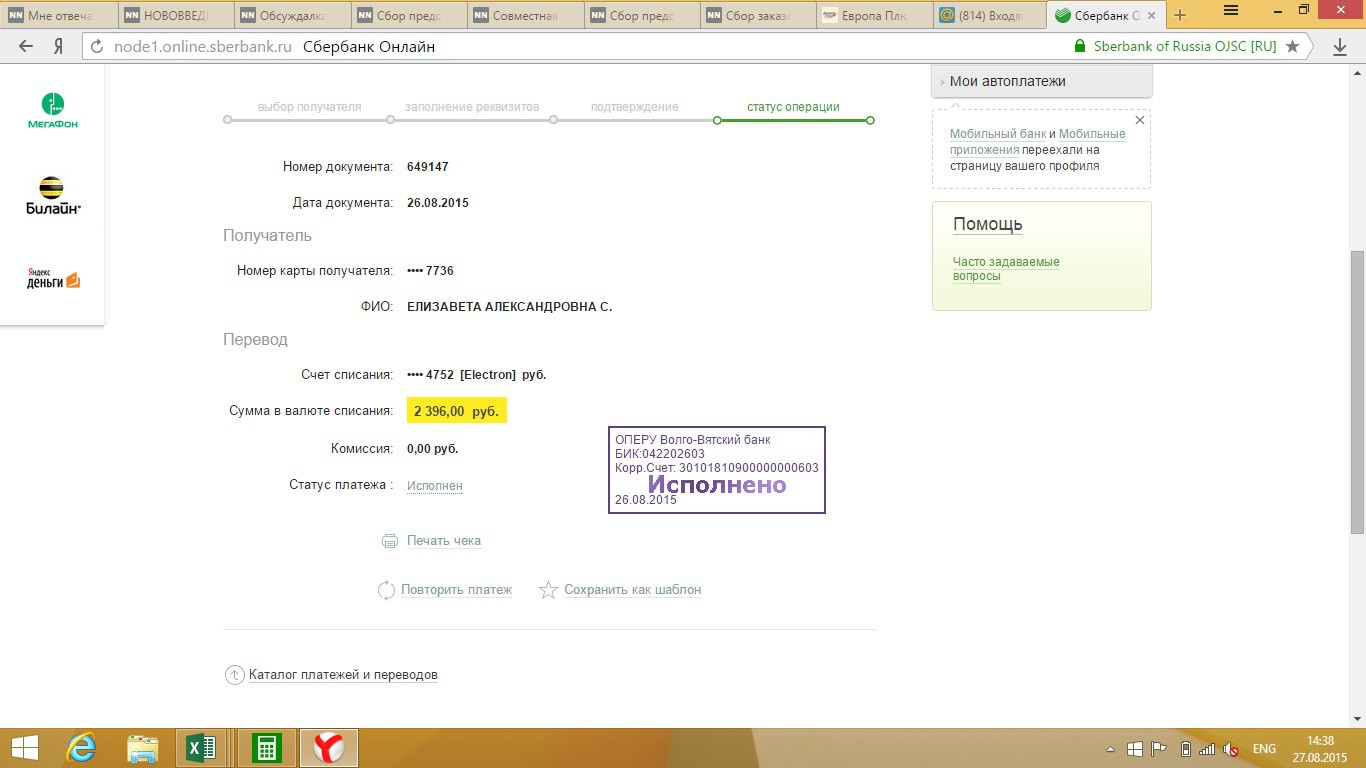The width and height of the screenshot is (1366, 768).
Task: Click the recipient card number '•••• 7736'
Action: (431, 271)
